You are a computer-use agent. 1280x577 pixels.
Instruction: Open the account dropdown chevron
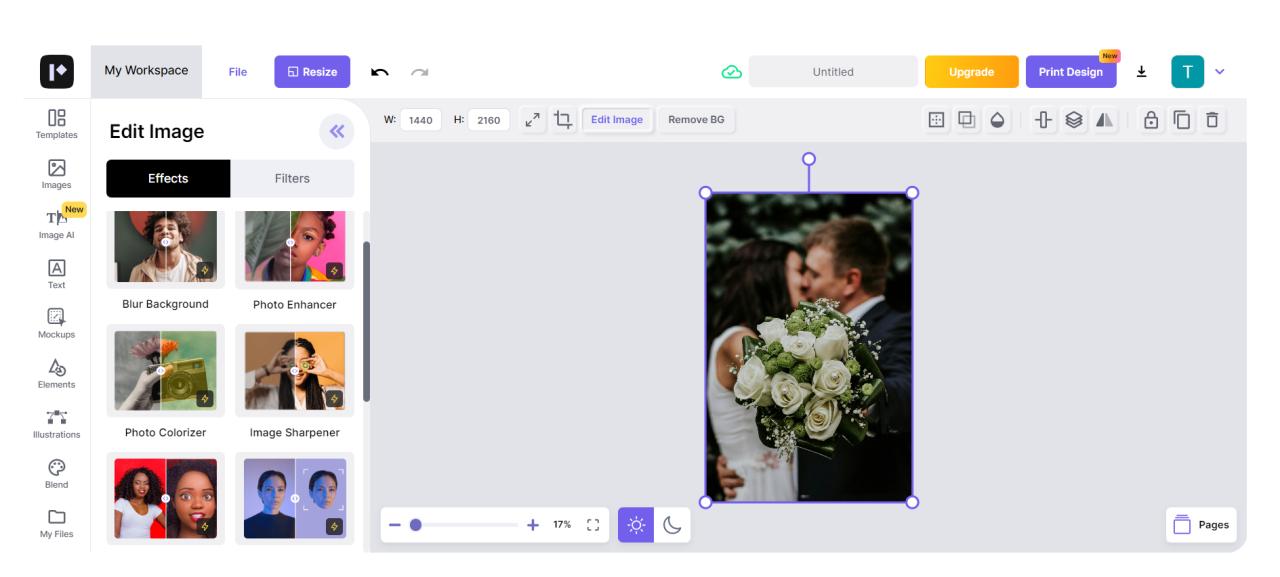click(1219, 72)
